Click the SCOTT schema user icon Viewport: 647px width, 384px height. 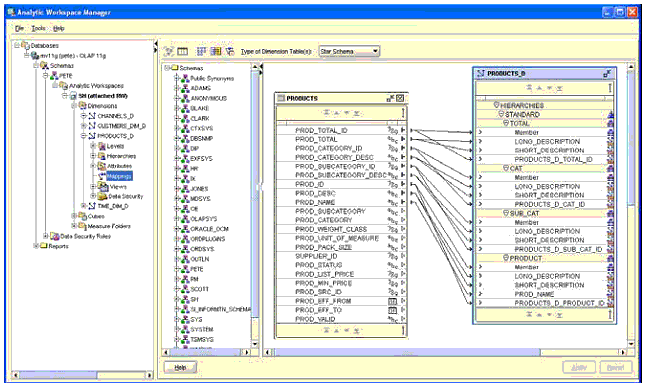185,289
